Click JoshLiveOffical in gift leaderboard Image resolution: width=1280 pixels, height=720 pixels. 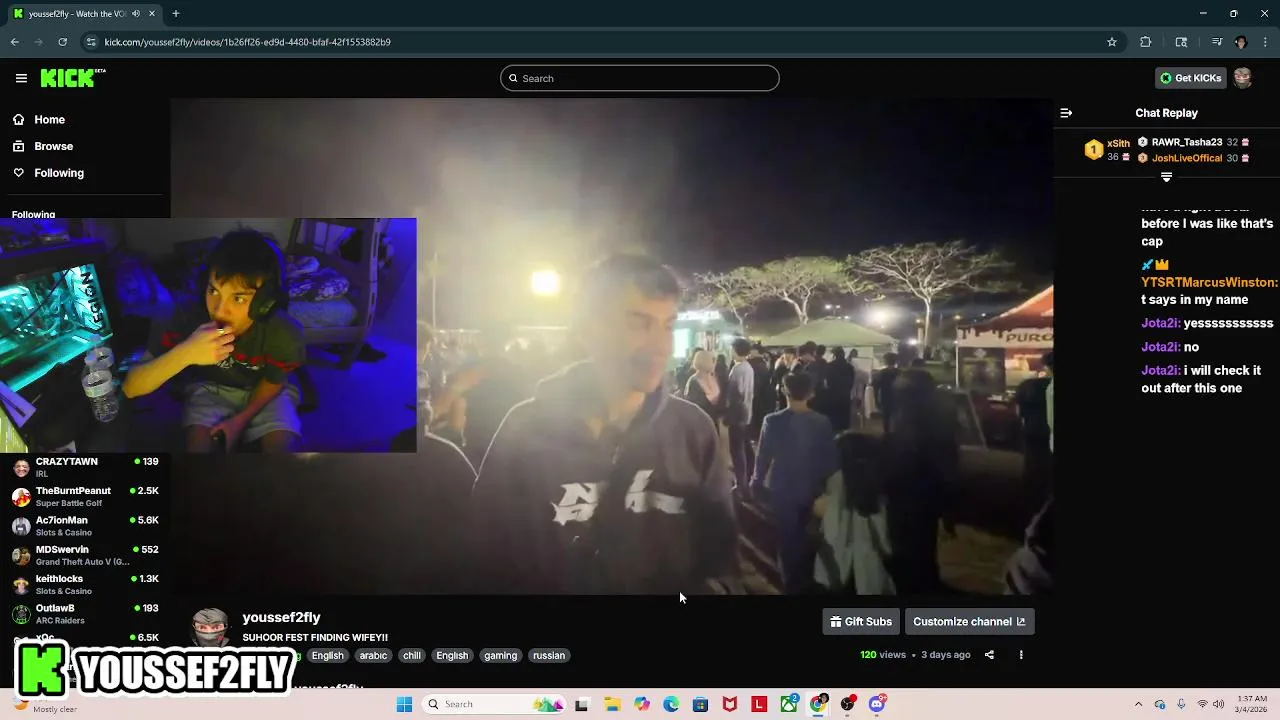click(1187, 158)
